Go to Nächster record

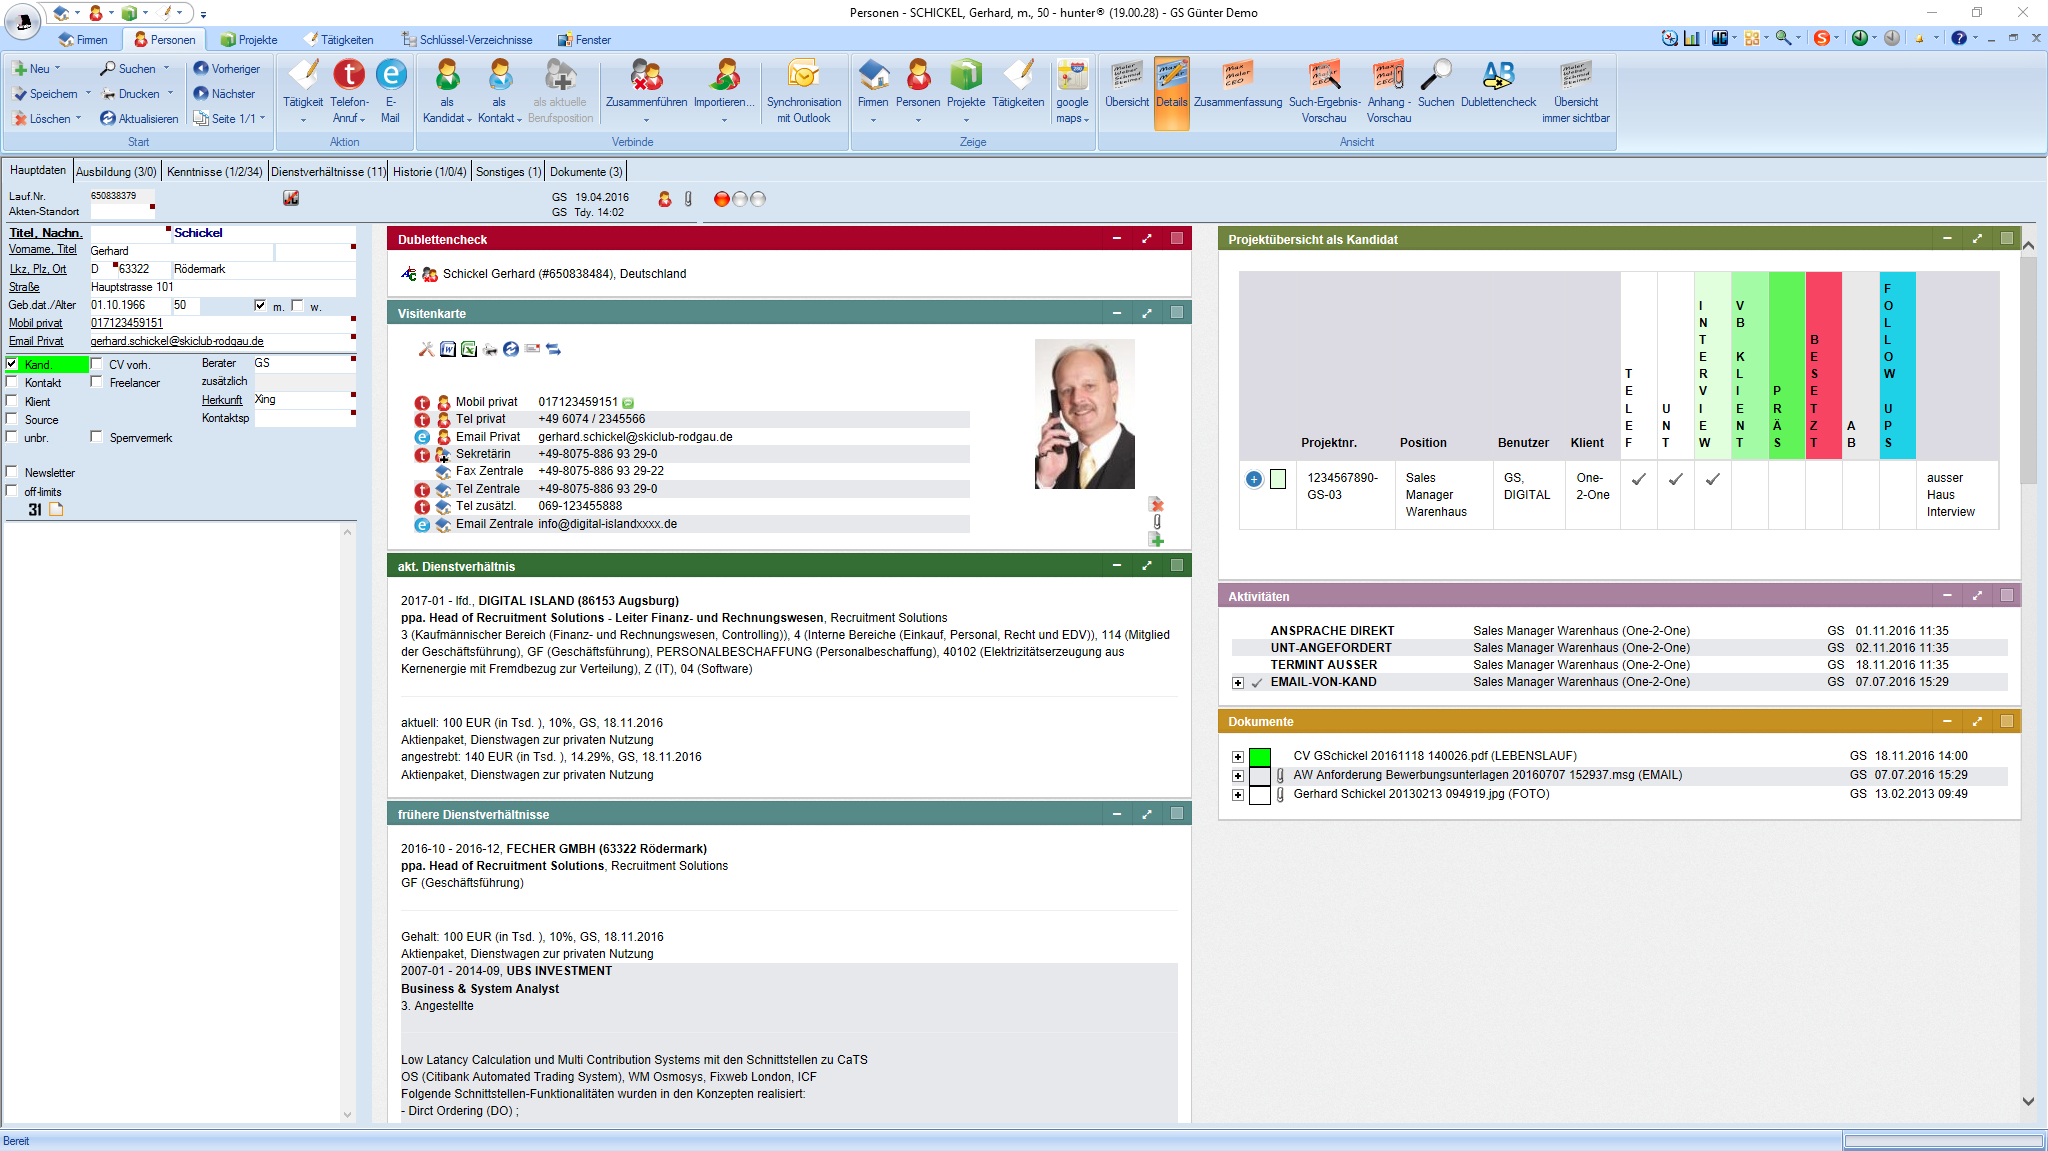coord(225,94)
